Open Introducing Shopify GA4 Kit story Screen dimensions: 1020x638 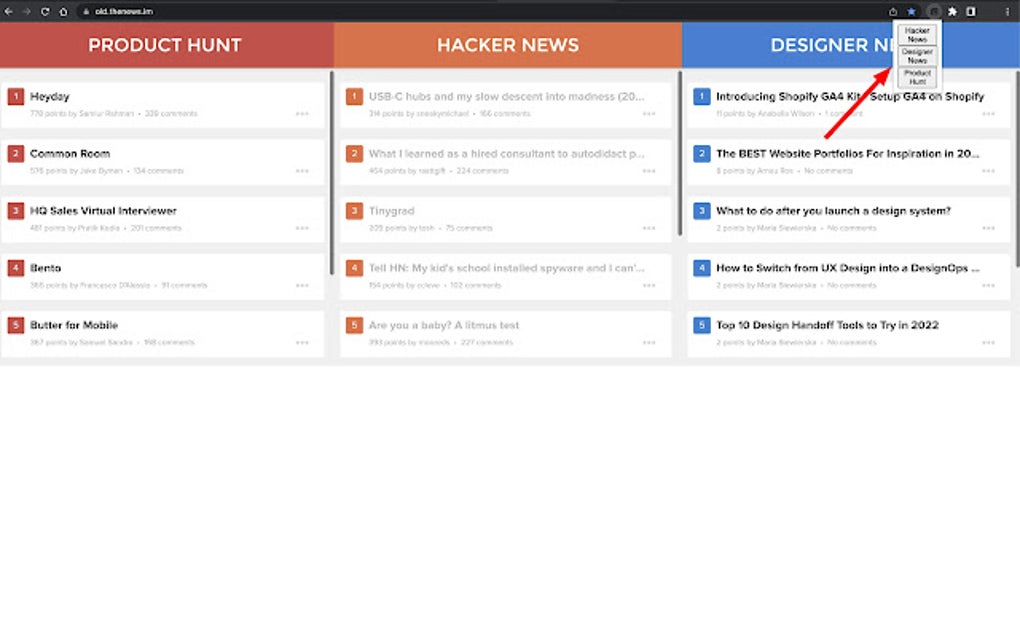point(850,96)
